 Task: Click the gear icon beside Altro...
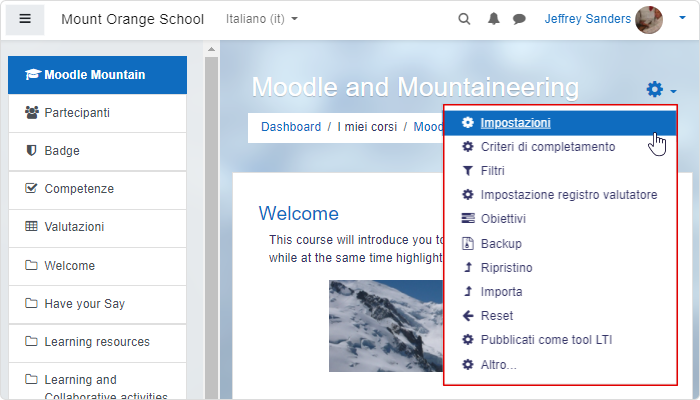click(467, 365)
